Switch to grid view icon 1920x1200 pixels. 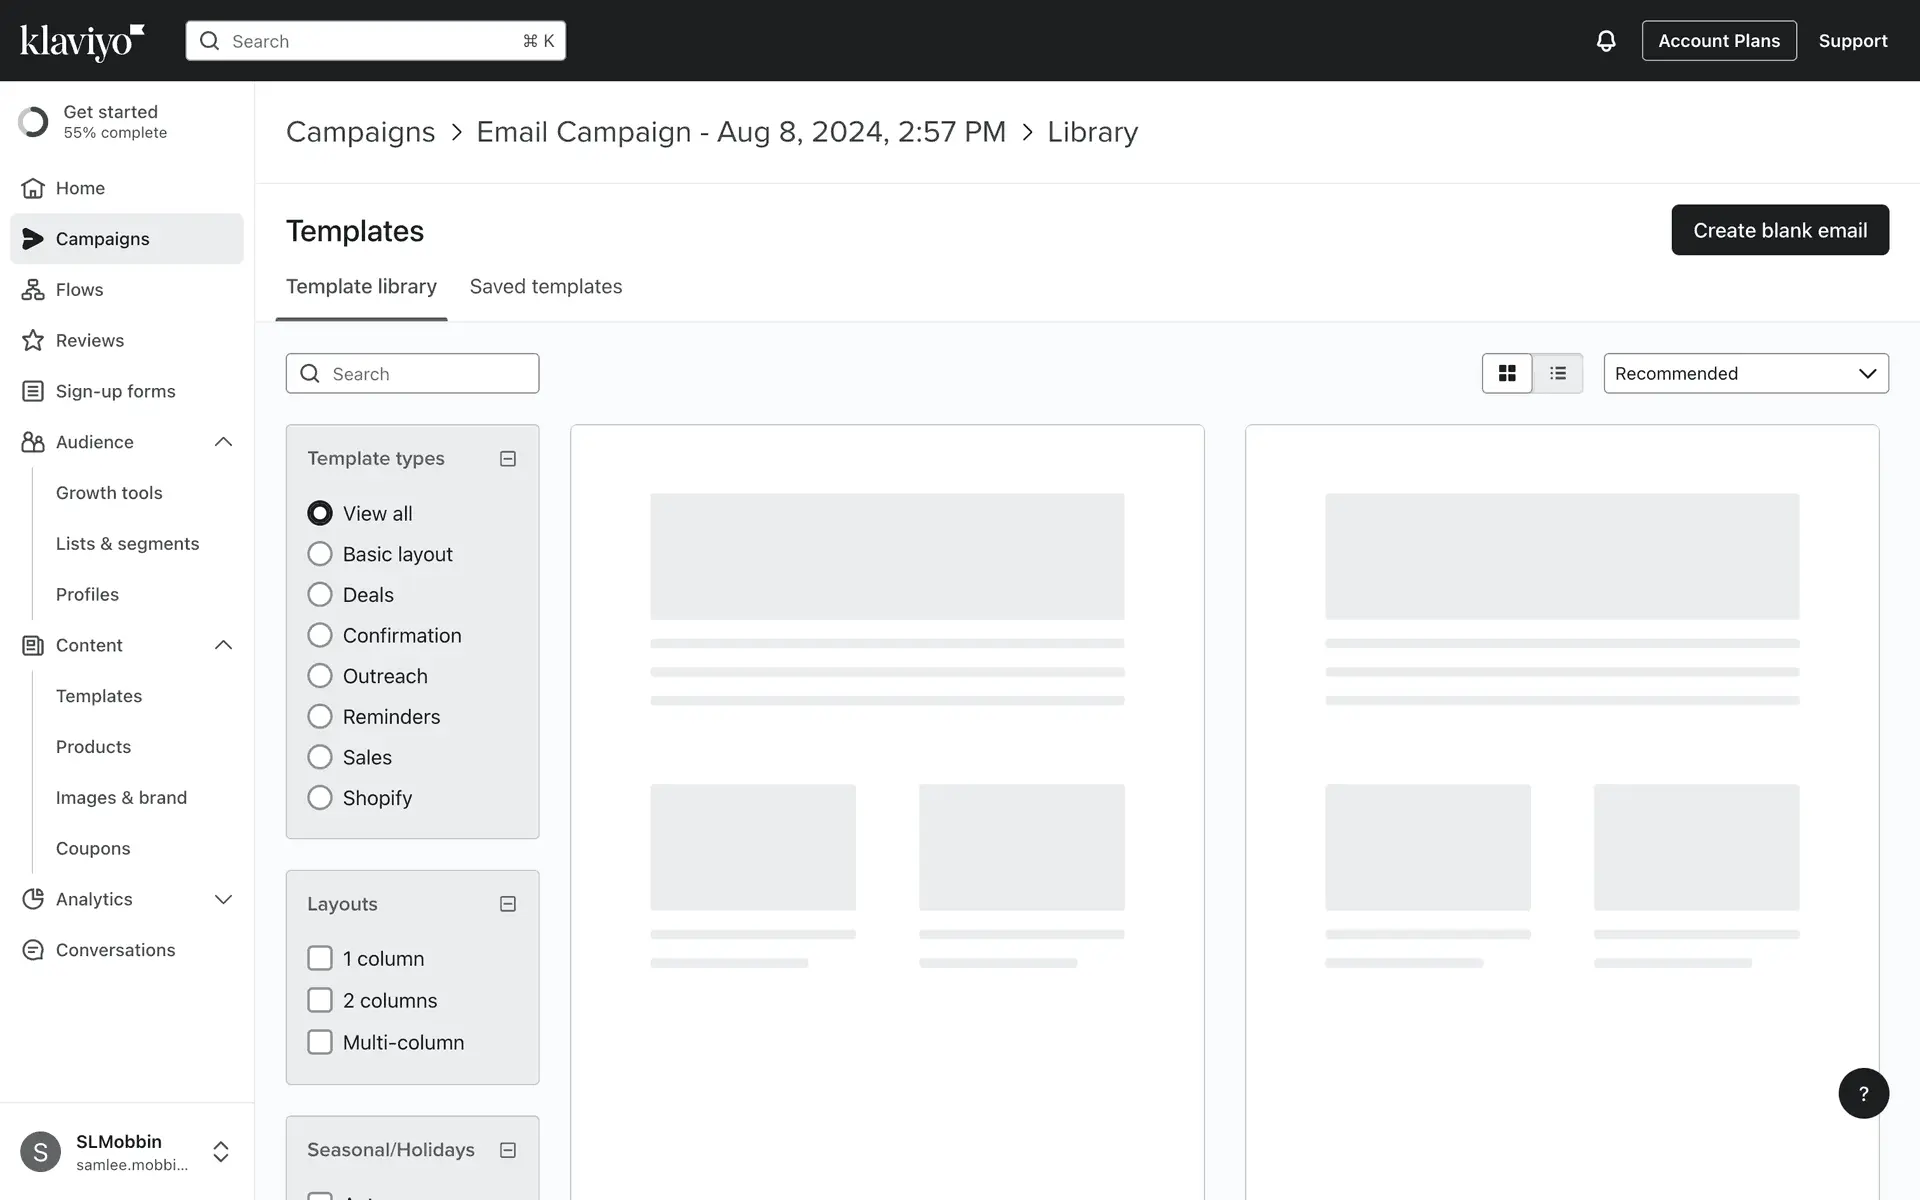pyautogui.click(x=1507, y=373)
